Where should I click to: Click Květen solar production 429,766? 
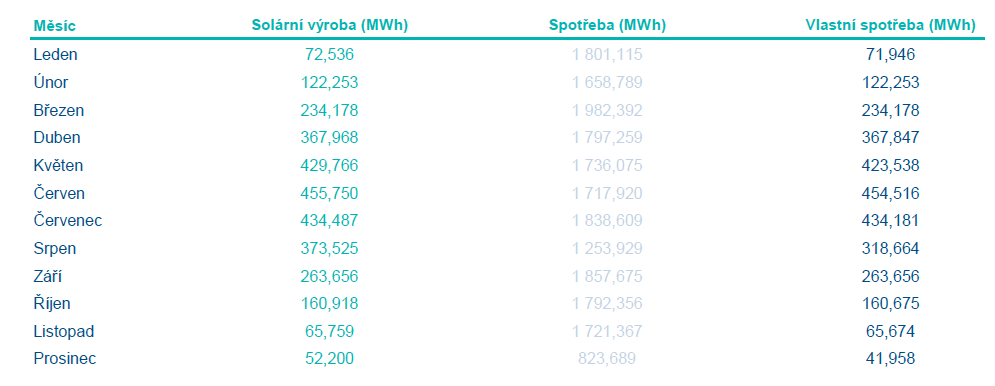point(329,166)
